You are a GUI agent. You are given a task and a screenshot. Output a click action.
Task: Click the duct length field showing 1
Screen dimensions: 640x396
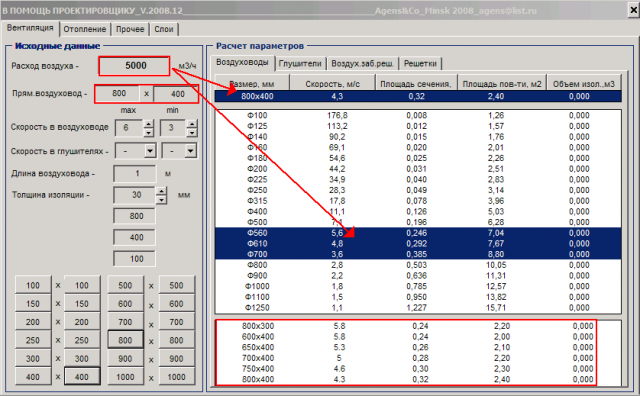coord(135,174)
